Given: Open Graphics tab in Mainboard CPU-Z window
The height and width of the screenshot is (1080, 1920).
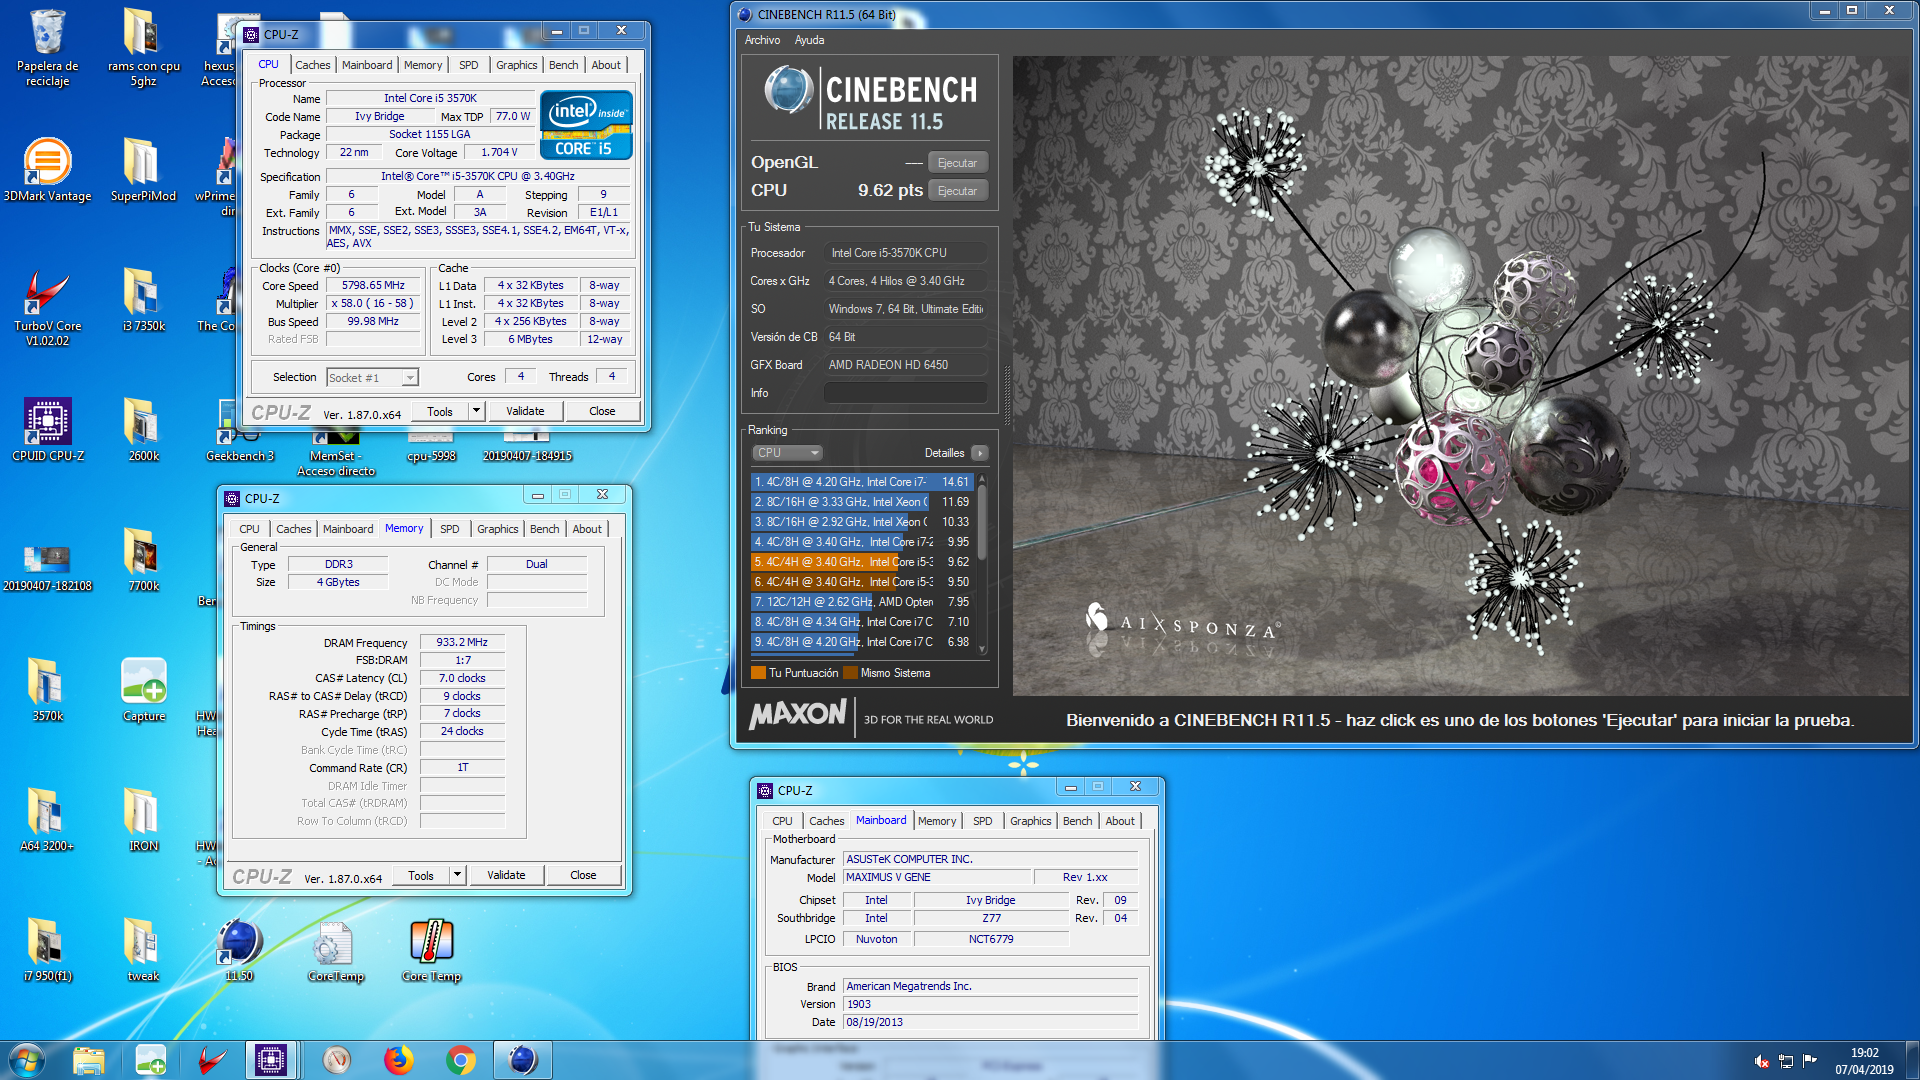Looking at the screenshot, I should pyautogui.click(x=1030, y=821).
